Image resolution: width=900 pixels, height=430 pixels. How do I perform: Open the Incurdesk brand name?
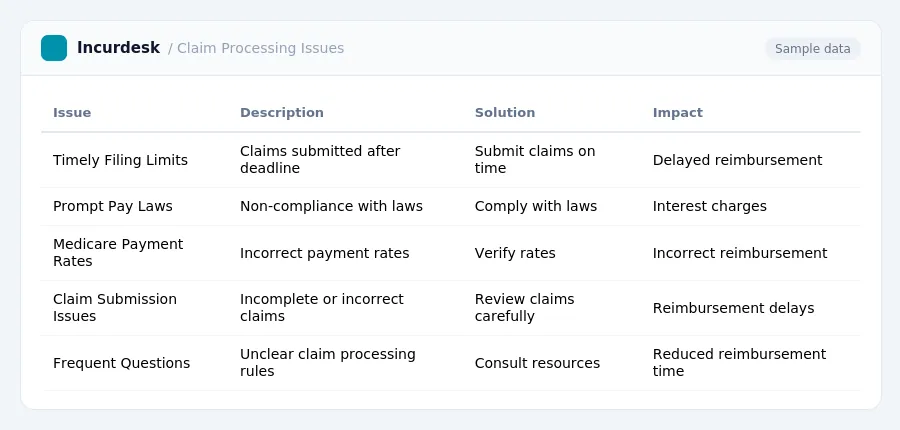pyautogui.click(x=118, y=48)
